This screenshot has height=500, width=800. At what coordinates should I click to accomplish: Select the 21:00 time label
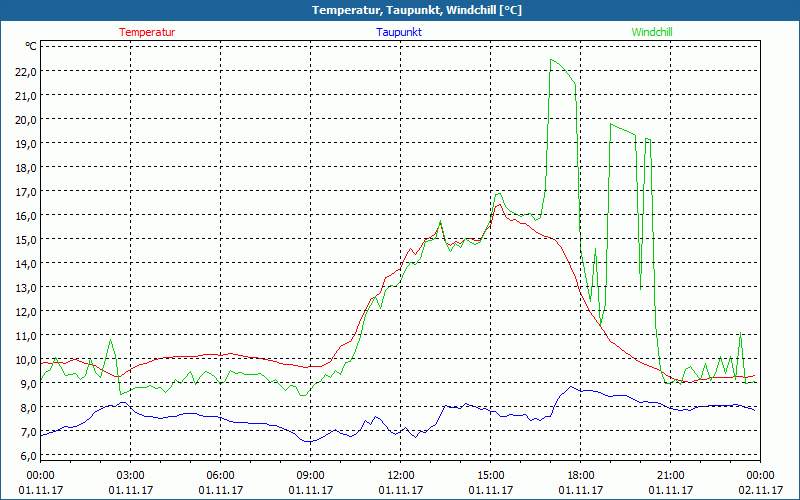(670, 475)
